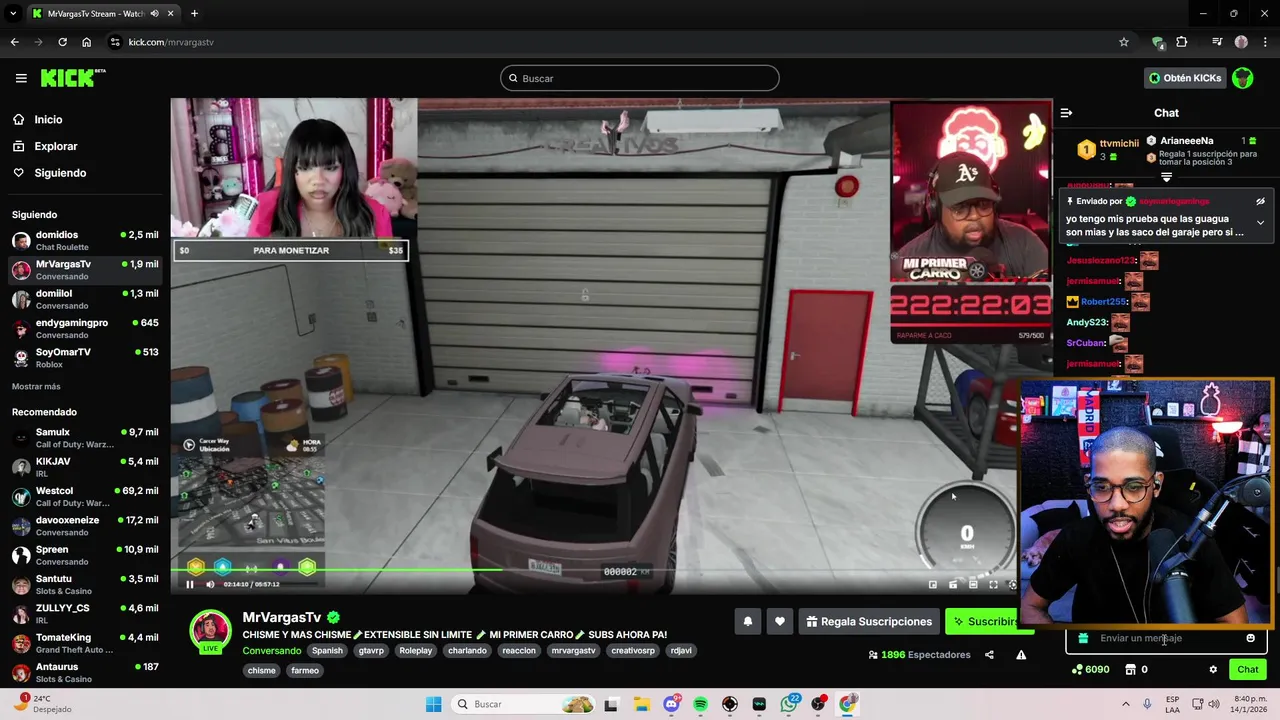
Task: Expand the list with Mostrar más
Action: click(x=36, y=386)
